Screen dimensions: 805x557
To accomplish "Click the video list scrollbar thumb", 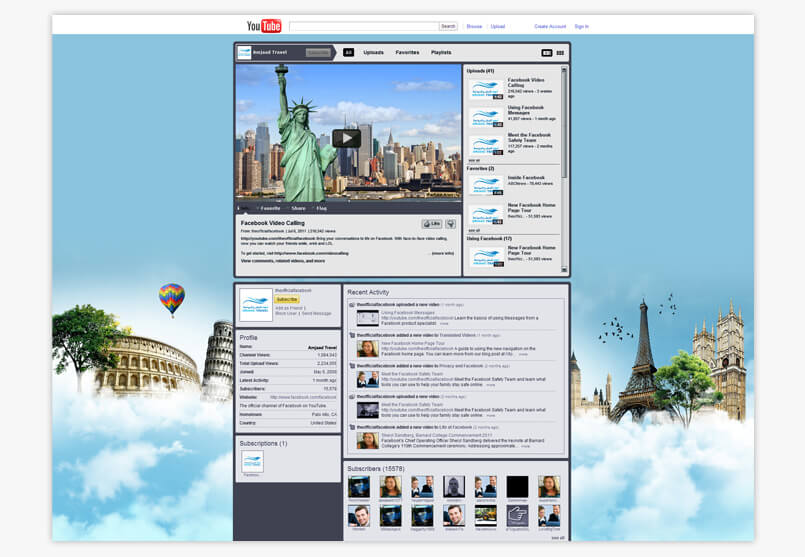I will 564,125.
